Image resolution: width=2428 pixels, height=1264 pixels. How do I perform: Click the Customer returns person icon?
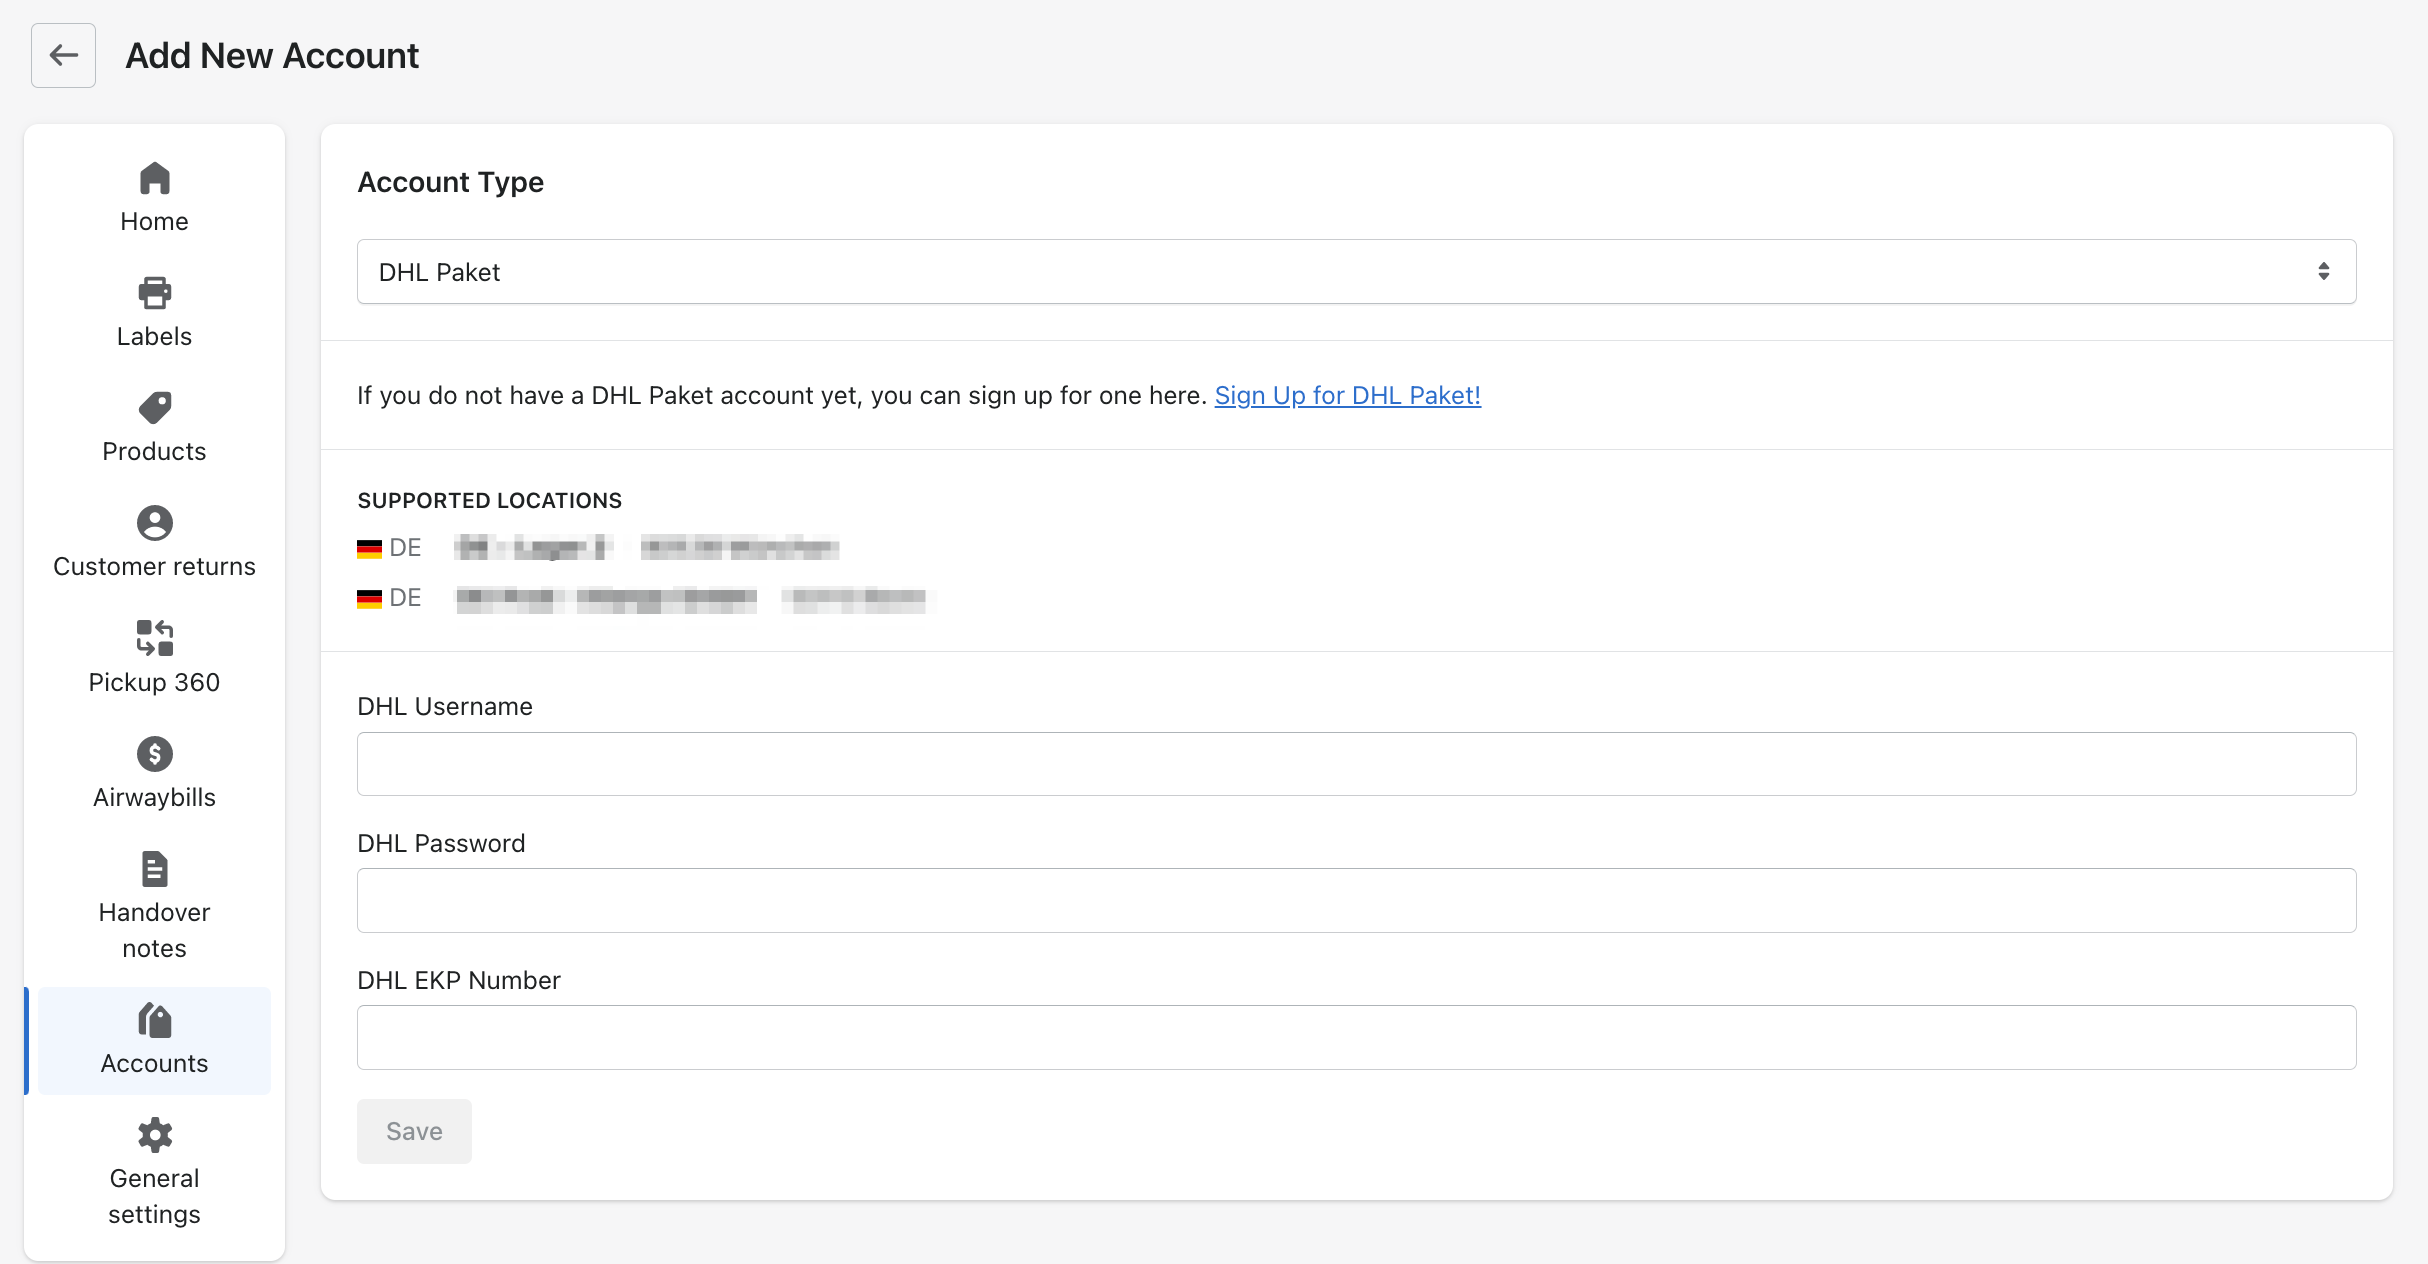click(155, 523)
